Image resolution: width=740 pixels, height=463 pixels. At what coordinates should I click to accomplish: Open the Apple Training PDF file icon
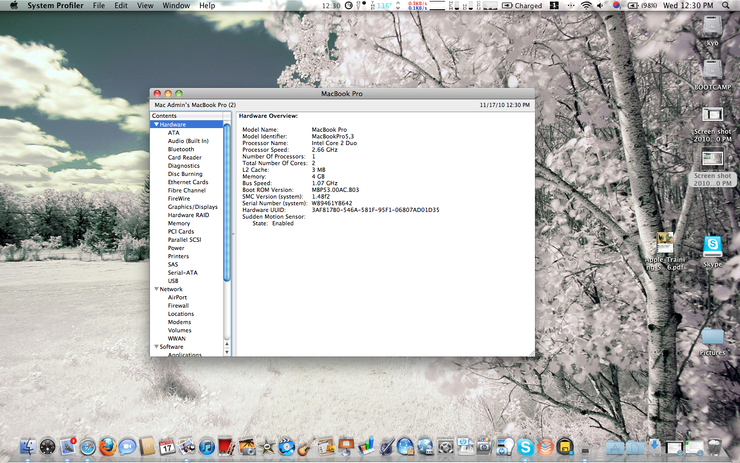pyautogui.click(x=665, y=244)
